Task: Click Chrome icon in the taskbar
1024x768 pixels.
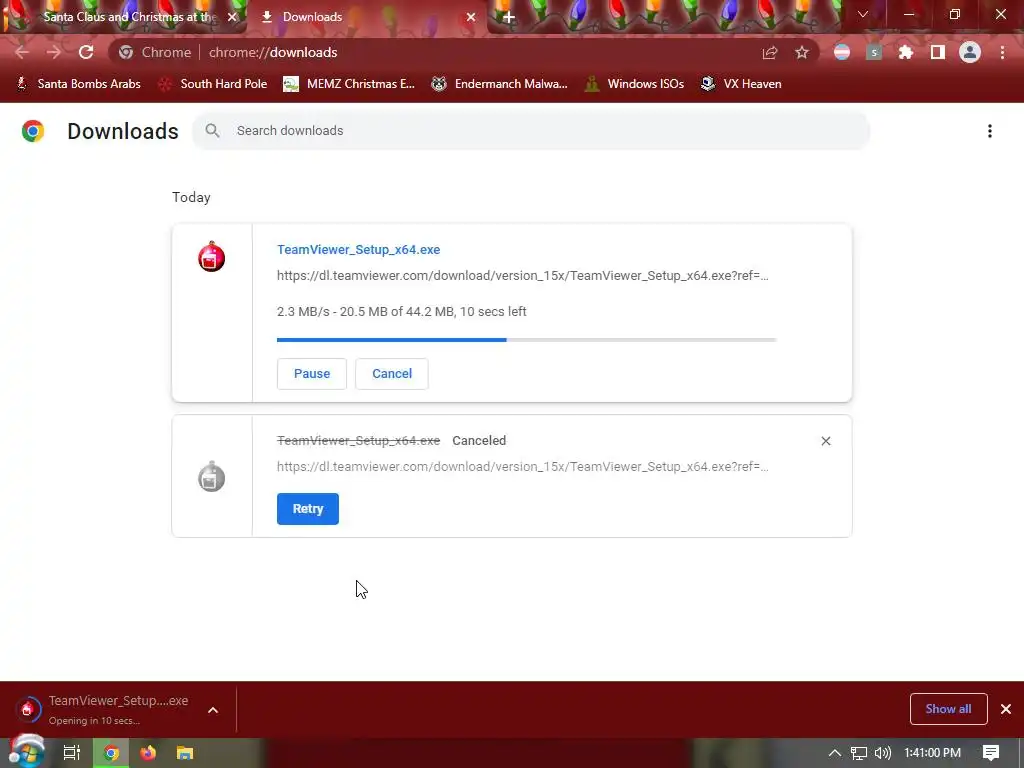Action: (x=111, y=753)
